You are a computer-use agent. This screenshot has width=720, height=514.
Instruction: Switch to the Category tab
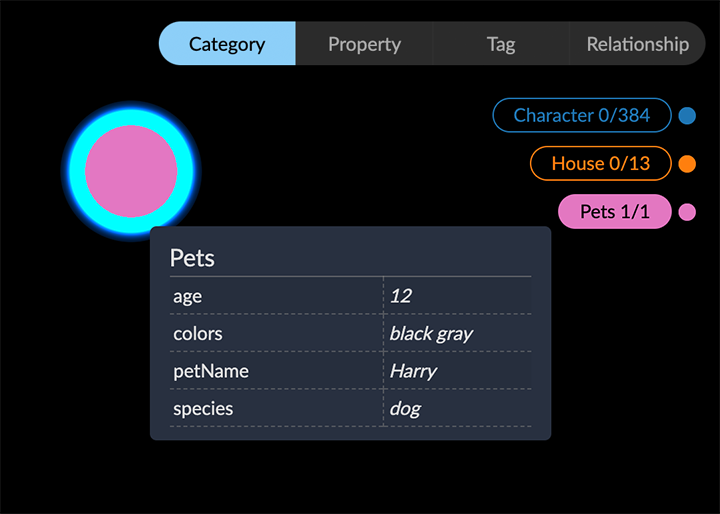(x=227, y=44)
